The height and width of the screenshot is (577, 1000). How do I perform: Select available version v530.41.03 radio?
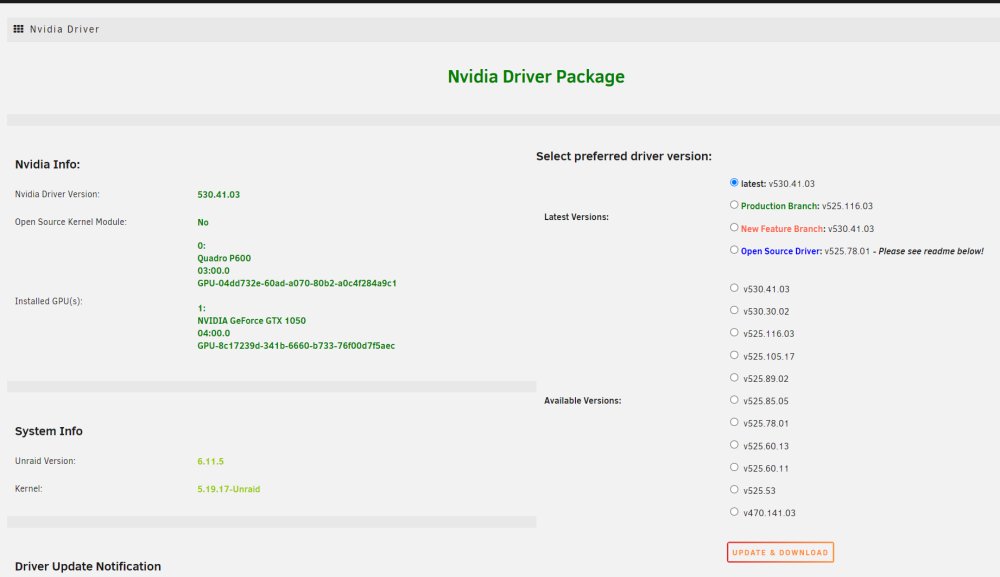coord(734,288)
